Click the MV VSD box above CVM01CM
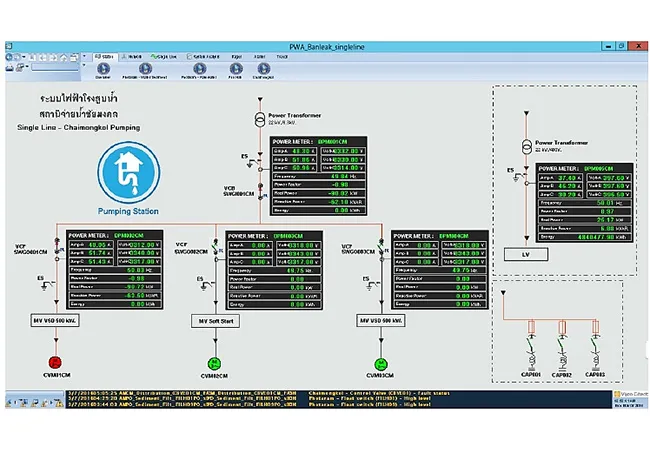Viewport: 650px width, 450px height. pyautogui.click(x=55, y=321)
